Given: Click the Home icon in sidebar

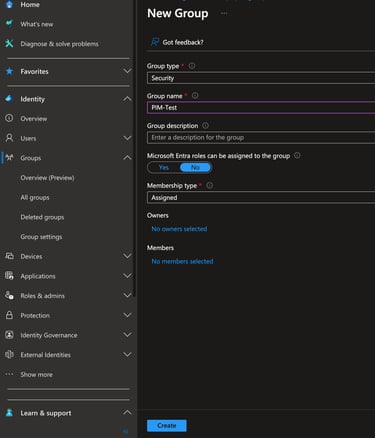Looking at the screenshot, I should [x=9, y=4].
